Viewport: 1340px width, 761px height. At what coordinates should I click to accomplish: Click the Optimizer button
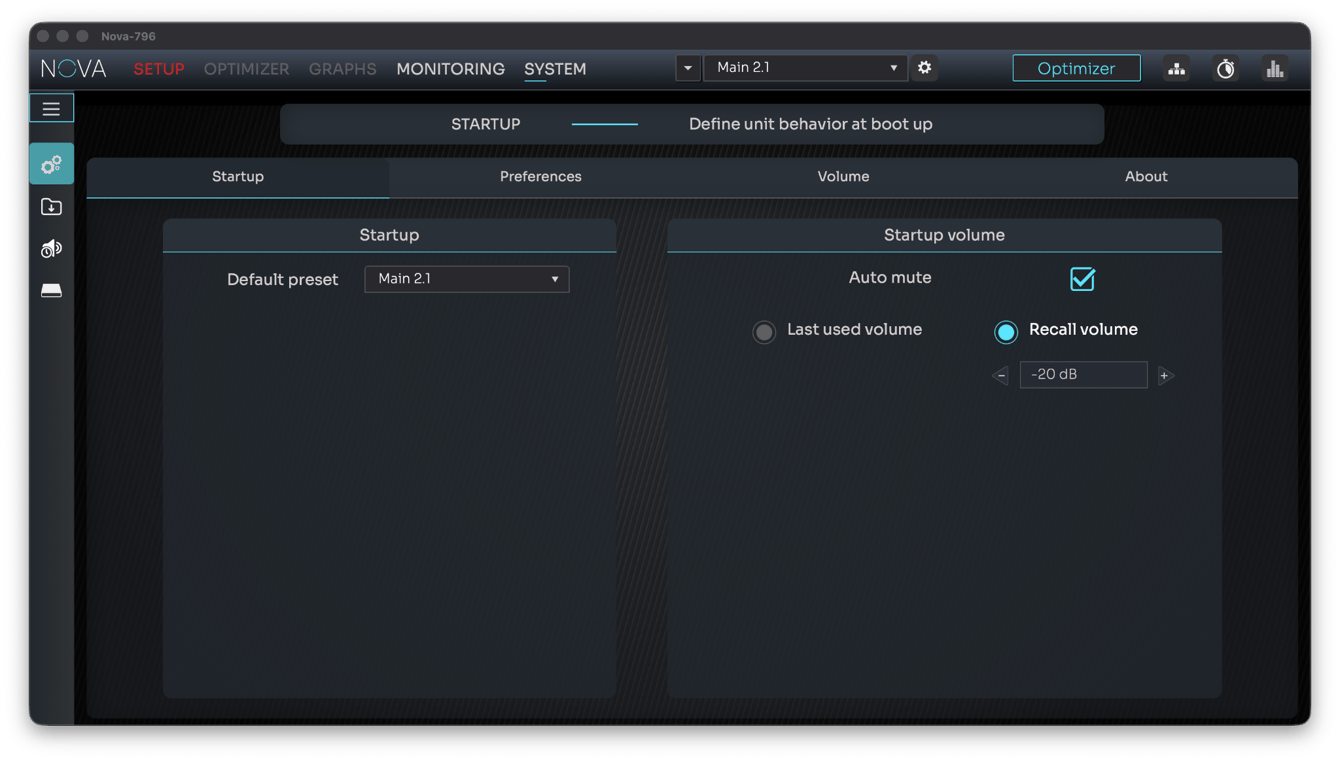1076,68
